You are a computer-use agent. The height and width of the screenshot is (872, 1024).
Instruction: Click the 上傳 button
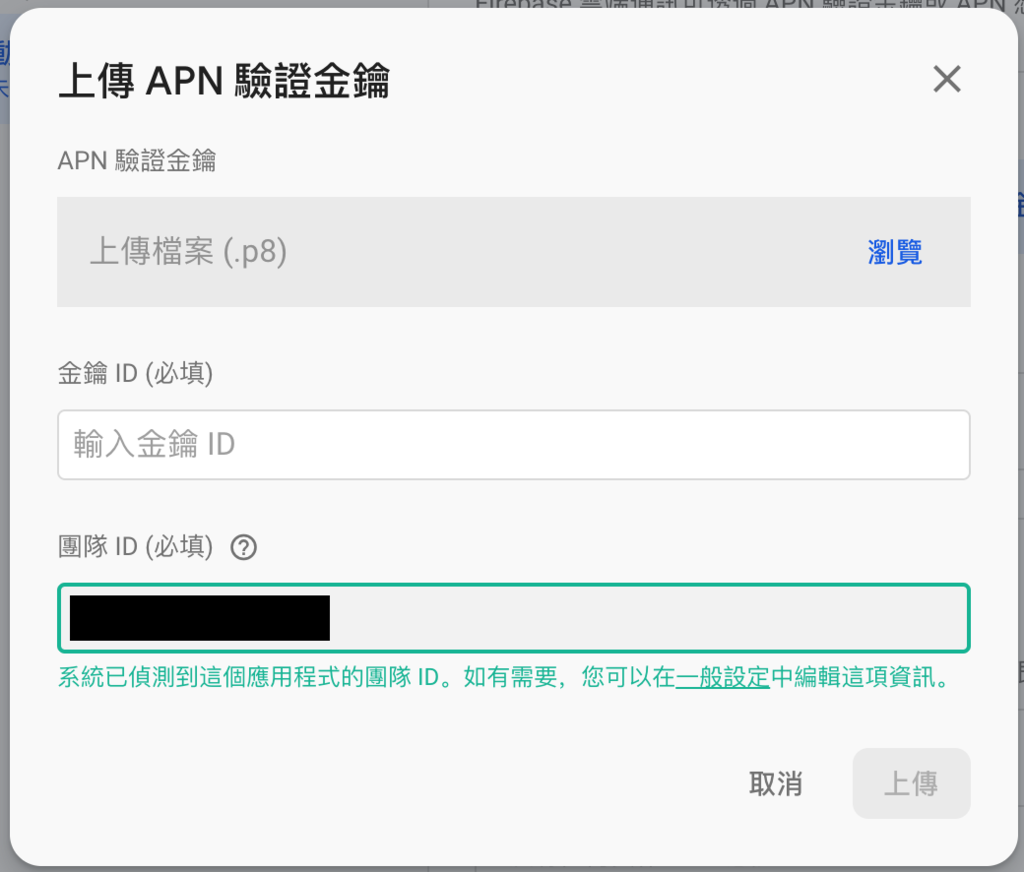click(x=911, y=784)
